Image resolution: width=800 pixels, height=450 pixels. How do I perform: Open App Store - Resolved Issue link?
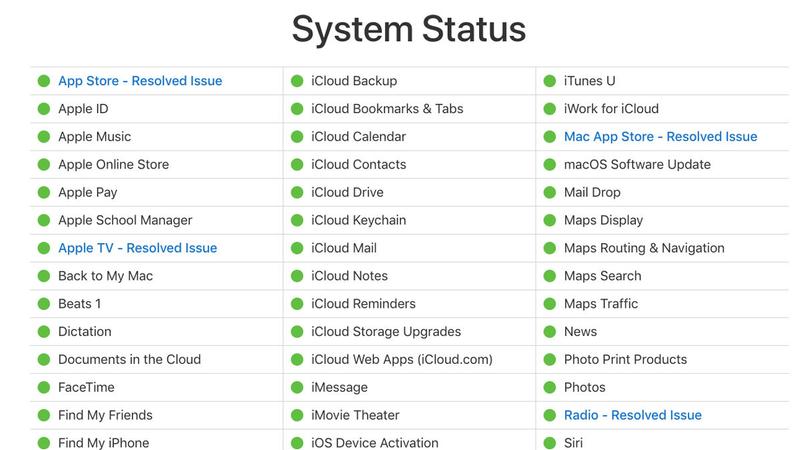pos(140,81)
